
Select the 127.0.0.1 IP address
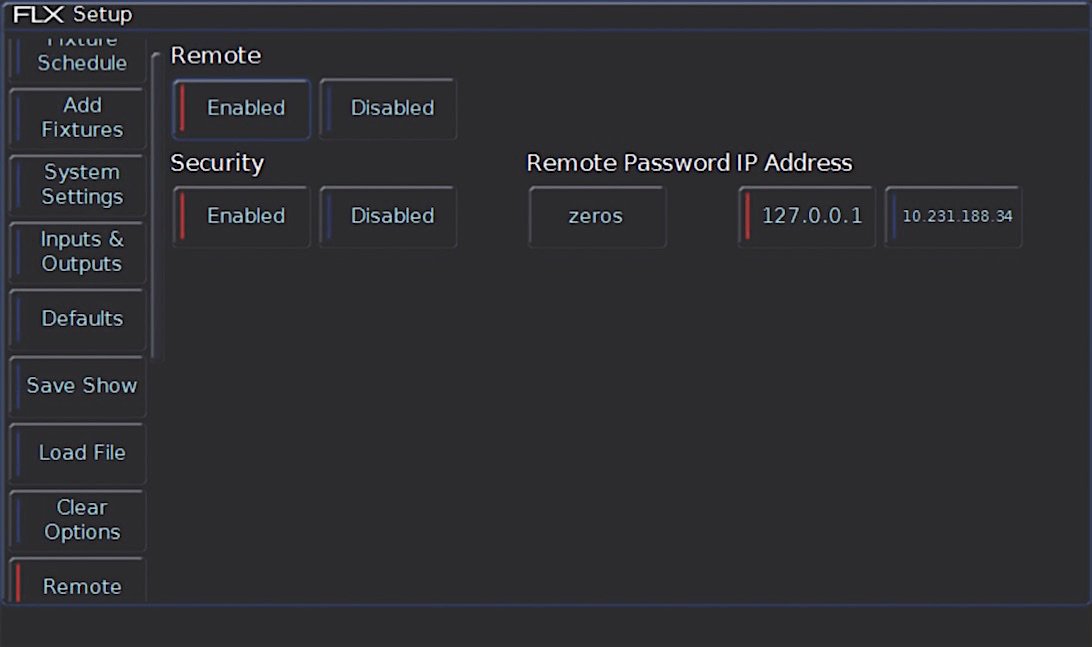pos(806,217)
